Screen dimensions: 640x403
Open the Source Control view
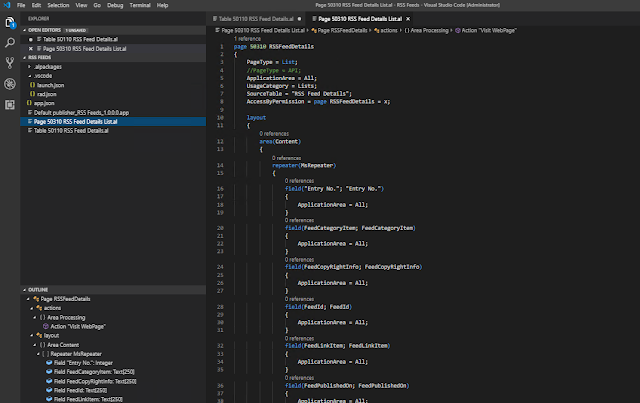pyautogui.click(x=9, y=63)
